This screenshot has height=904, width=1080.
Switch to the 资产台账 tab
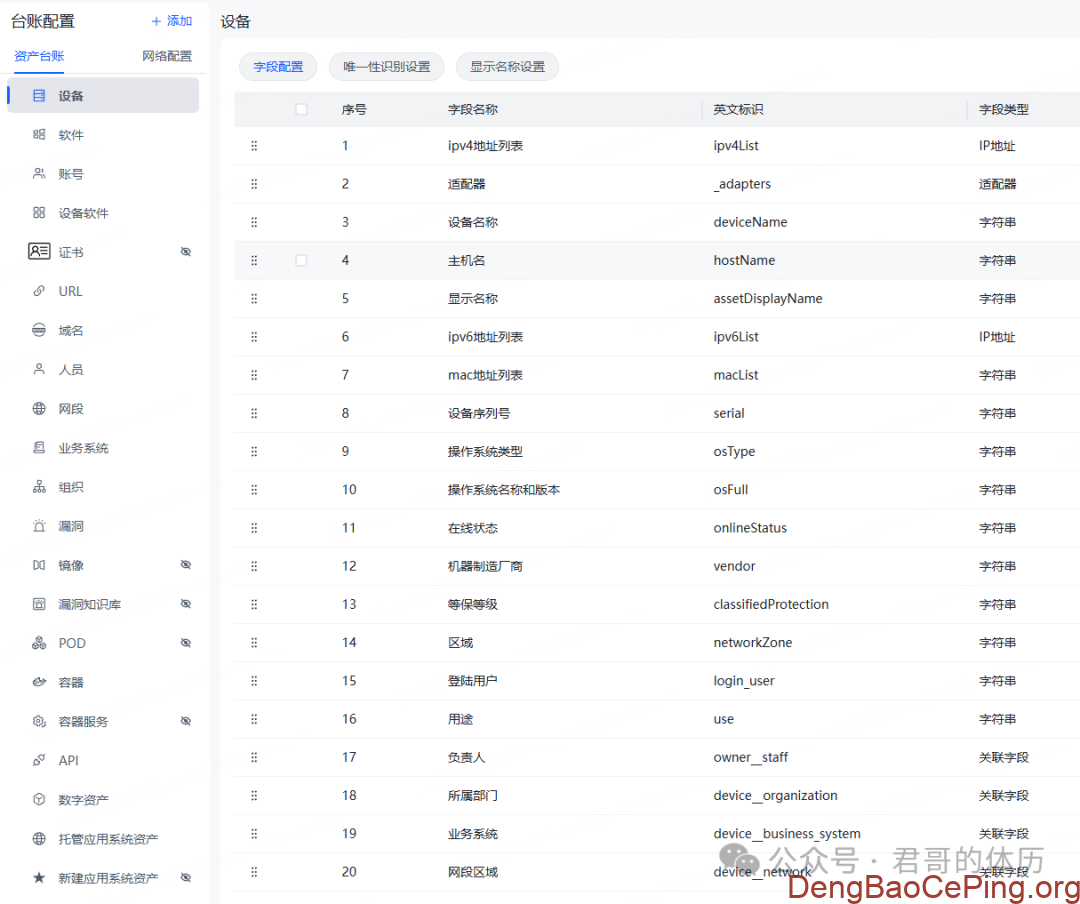point(39,56)
